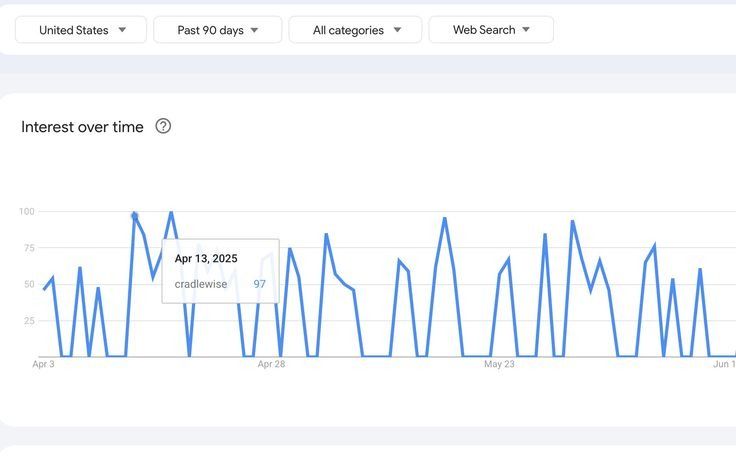736x460 pixels.
Task: Click the All categories caret icon
Action: point(397,30)
